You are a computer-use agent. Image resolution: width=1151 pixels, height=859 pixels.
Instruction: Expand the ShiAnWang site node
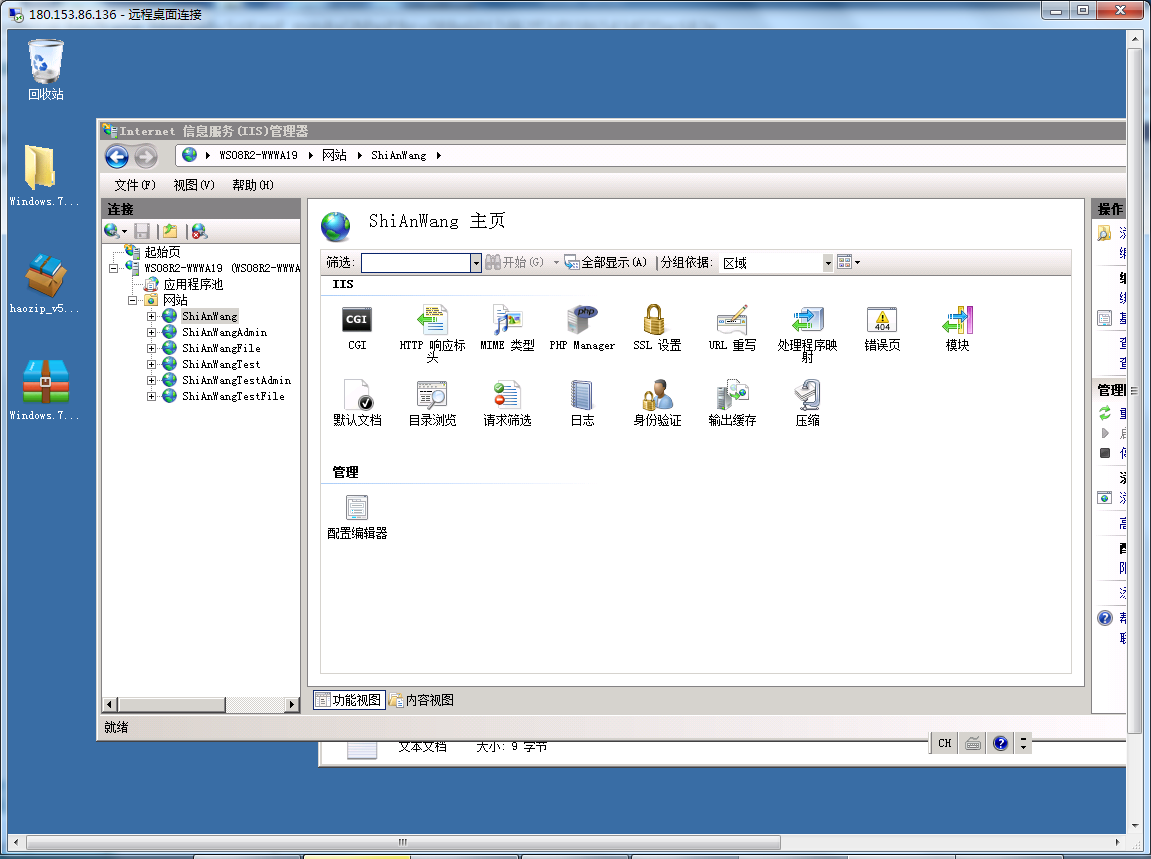(151, 316)
